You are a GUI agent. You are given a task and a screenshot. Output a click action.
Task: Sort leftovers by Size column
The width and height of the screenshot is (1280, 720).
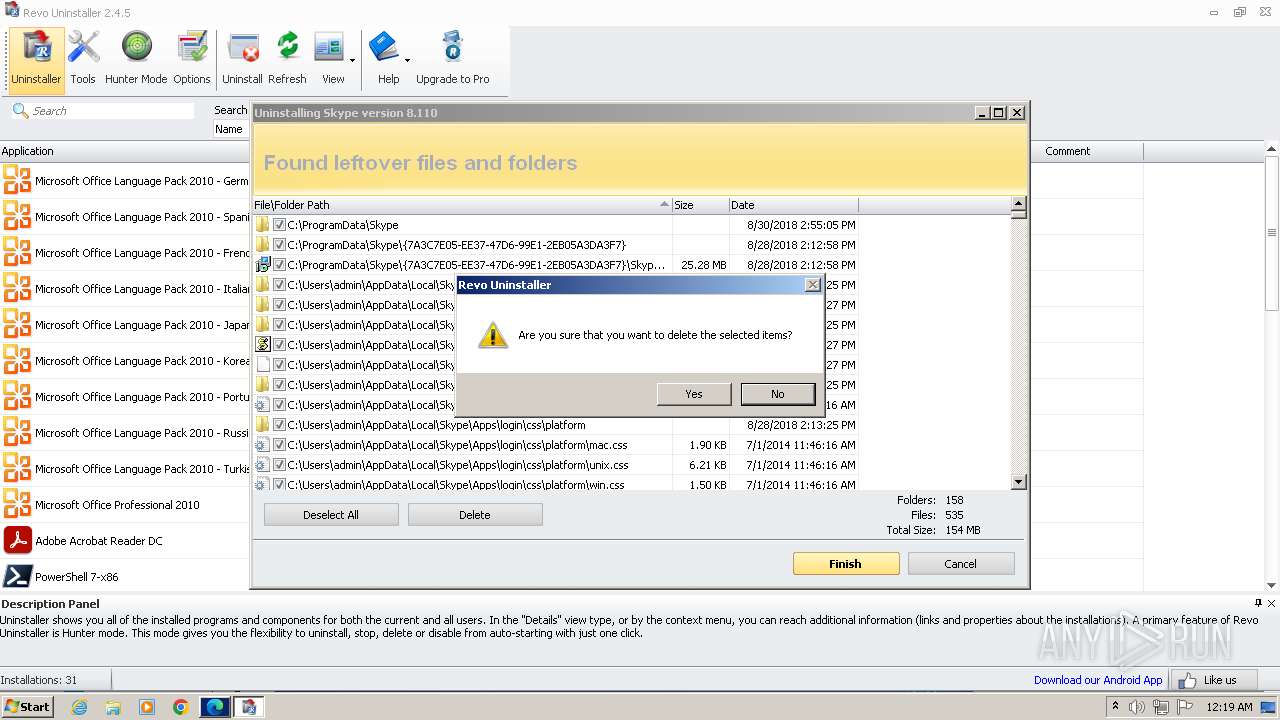700,205
